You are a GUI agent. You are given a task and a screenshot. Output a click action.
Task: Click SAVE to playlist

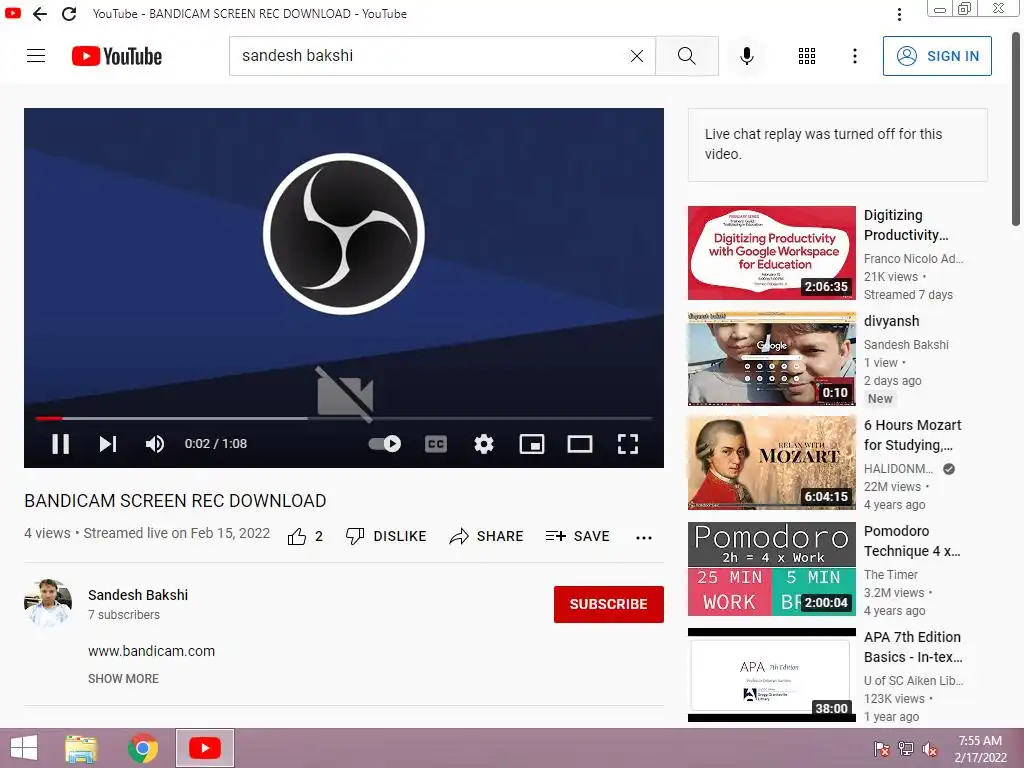[x=578, y=537]
